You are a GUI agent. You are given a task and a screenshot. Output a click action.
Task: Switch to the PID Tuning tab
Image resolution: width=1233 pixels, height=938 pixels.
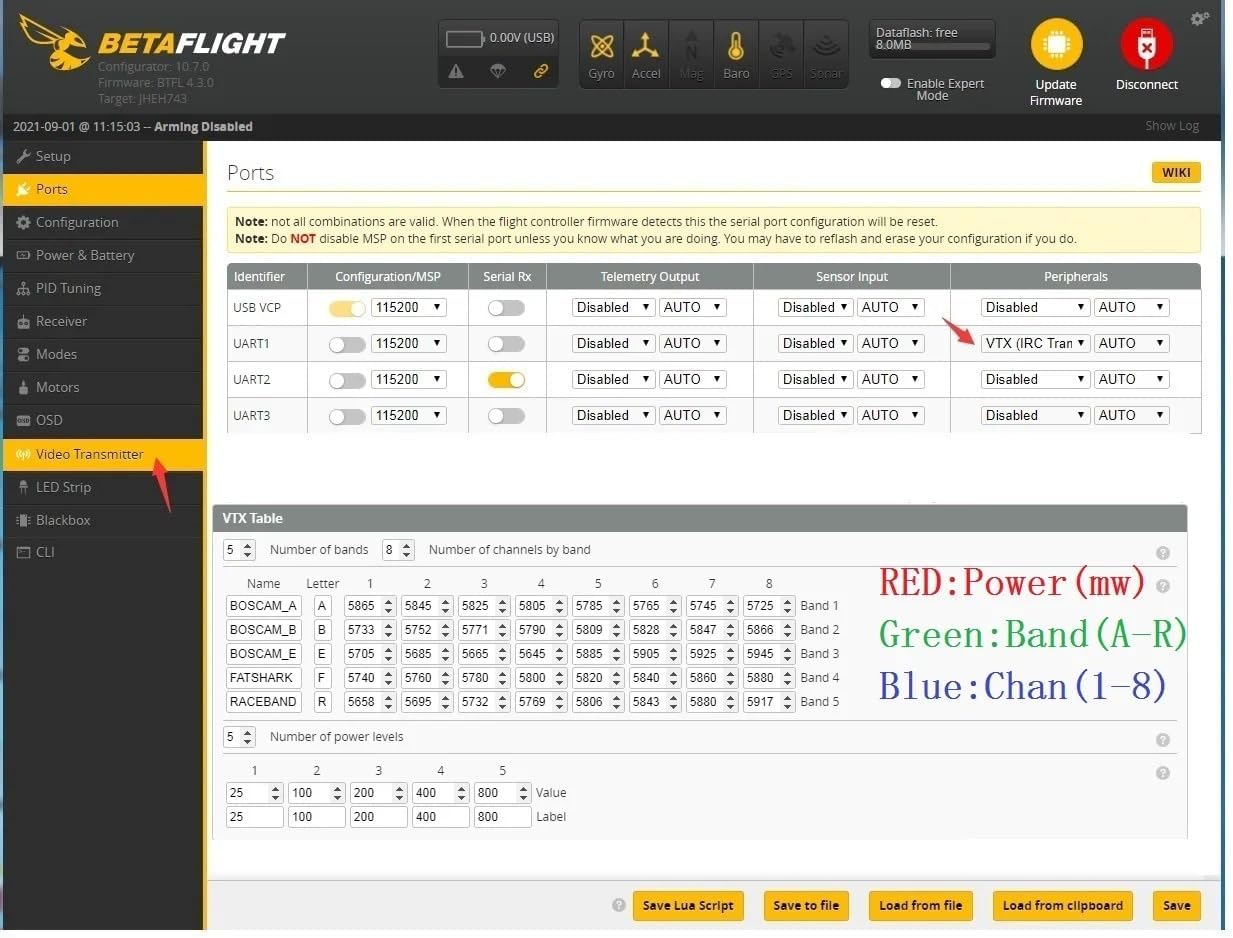click(68, 288)
